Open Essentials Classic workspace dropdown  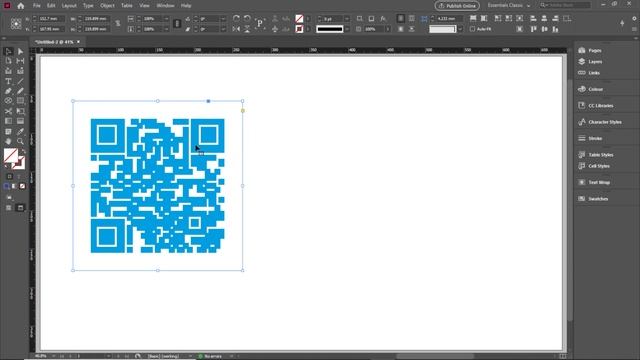[509, 6]
